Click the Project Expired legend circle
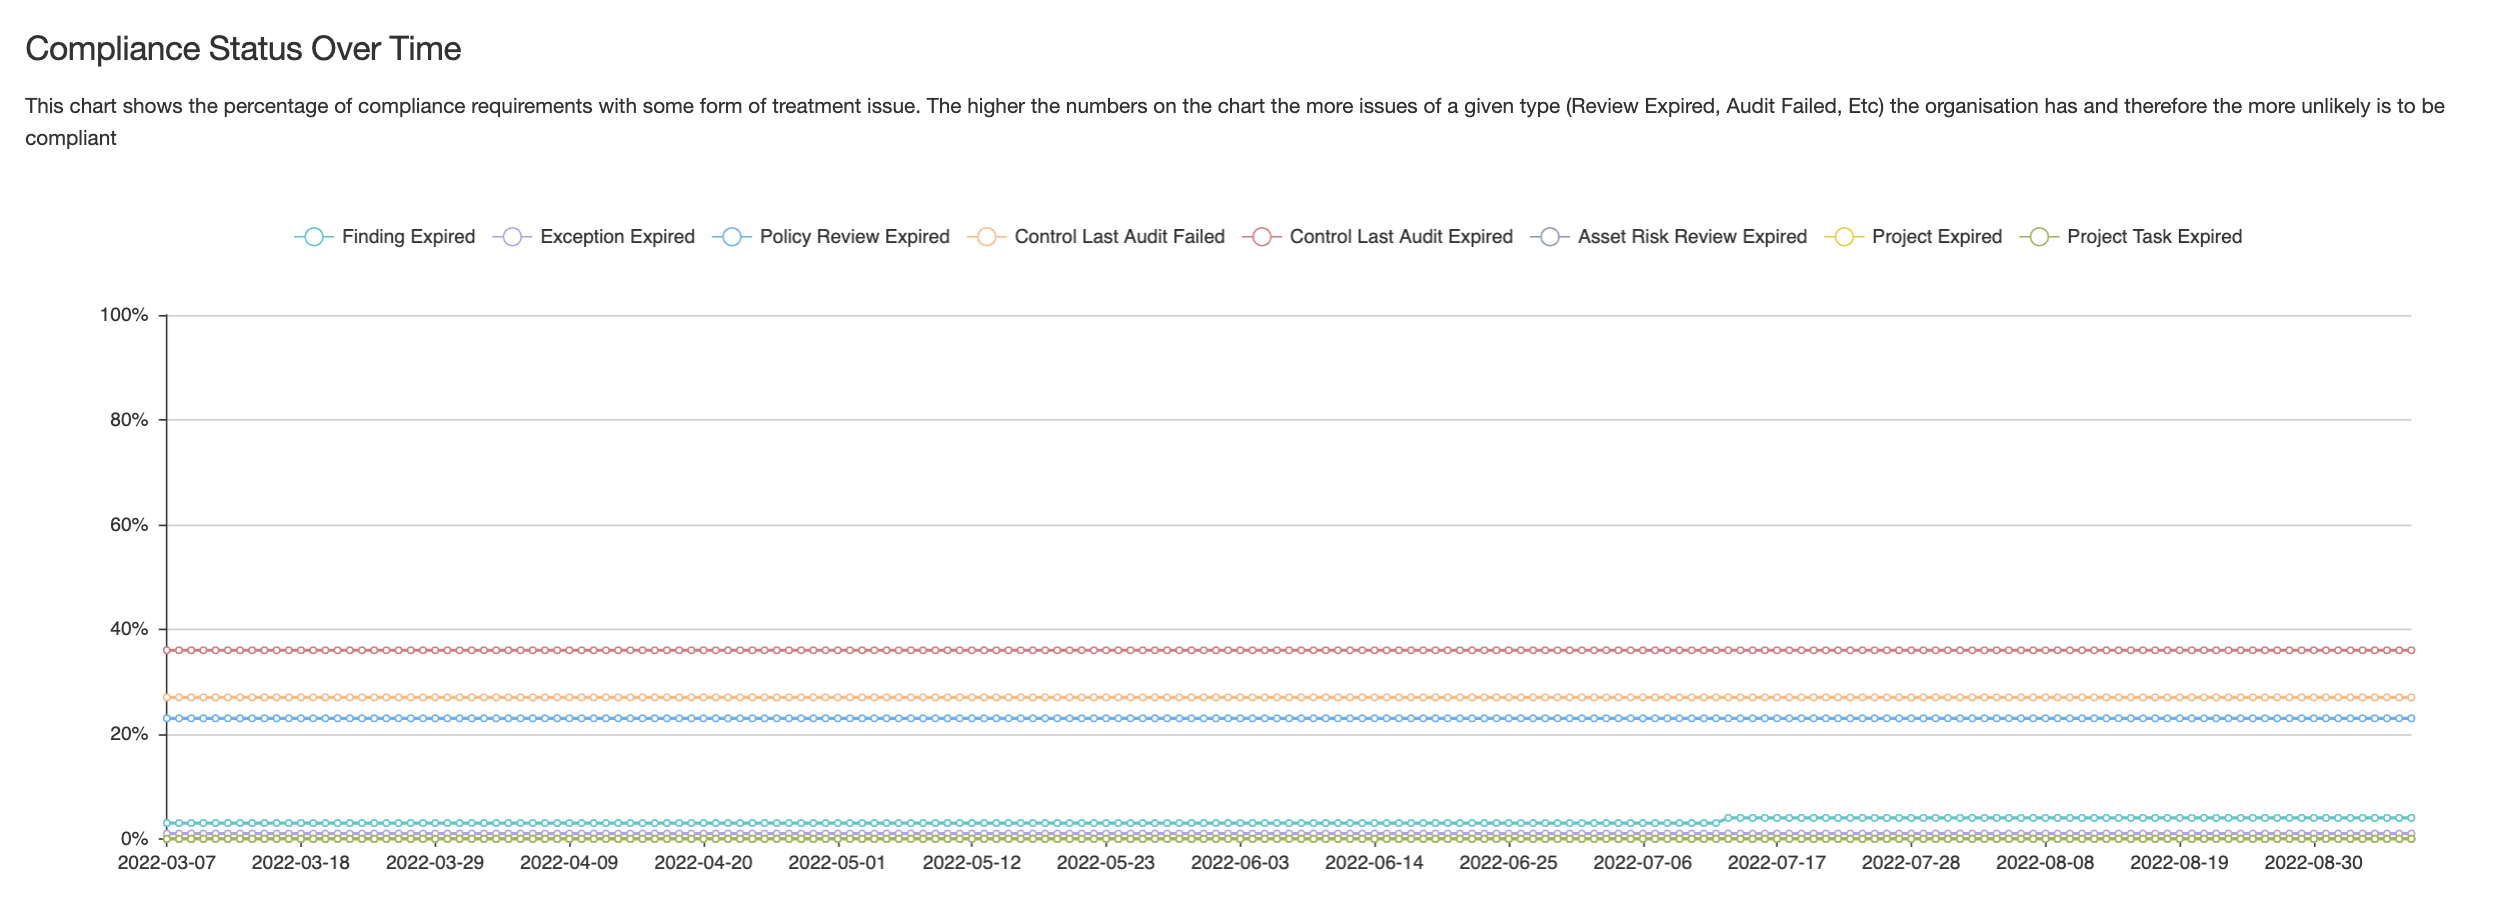Screen dimensions: 2498x900 [x=1844, y=237]
